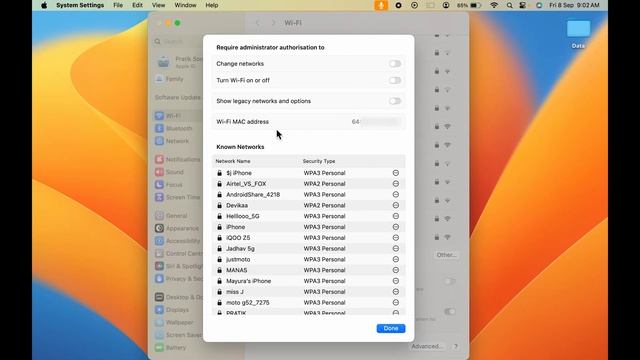Select the miss J network name
The image size is (640, 360).
click(235, 292)
